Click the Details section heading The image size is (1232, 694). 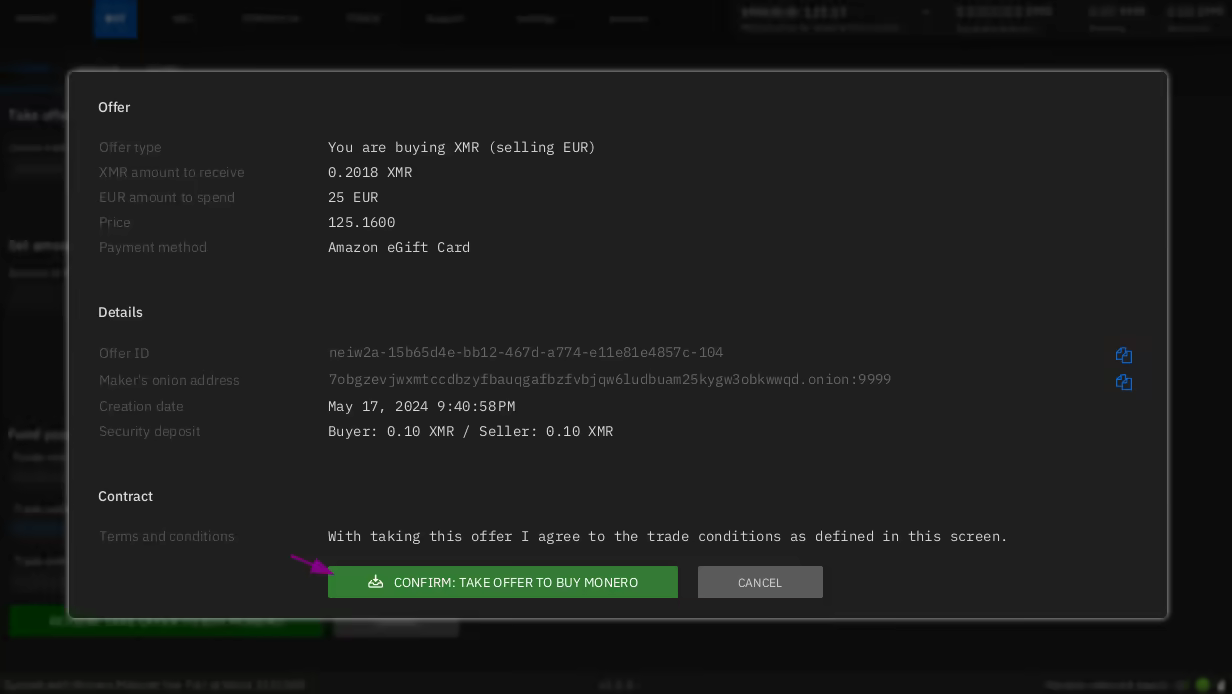[120, 312]
